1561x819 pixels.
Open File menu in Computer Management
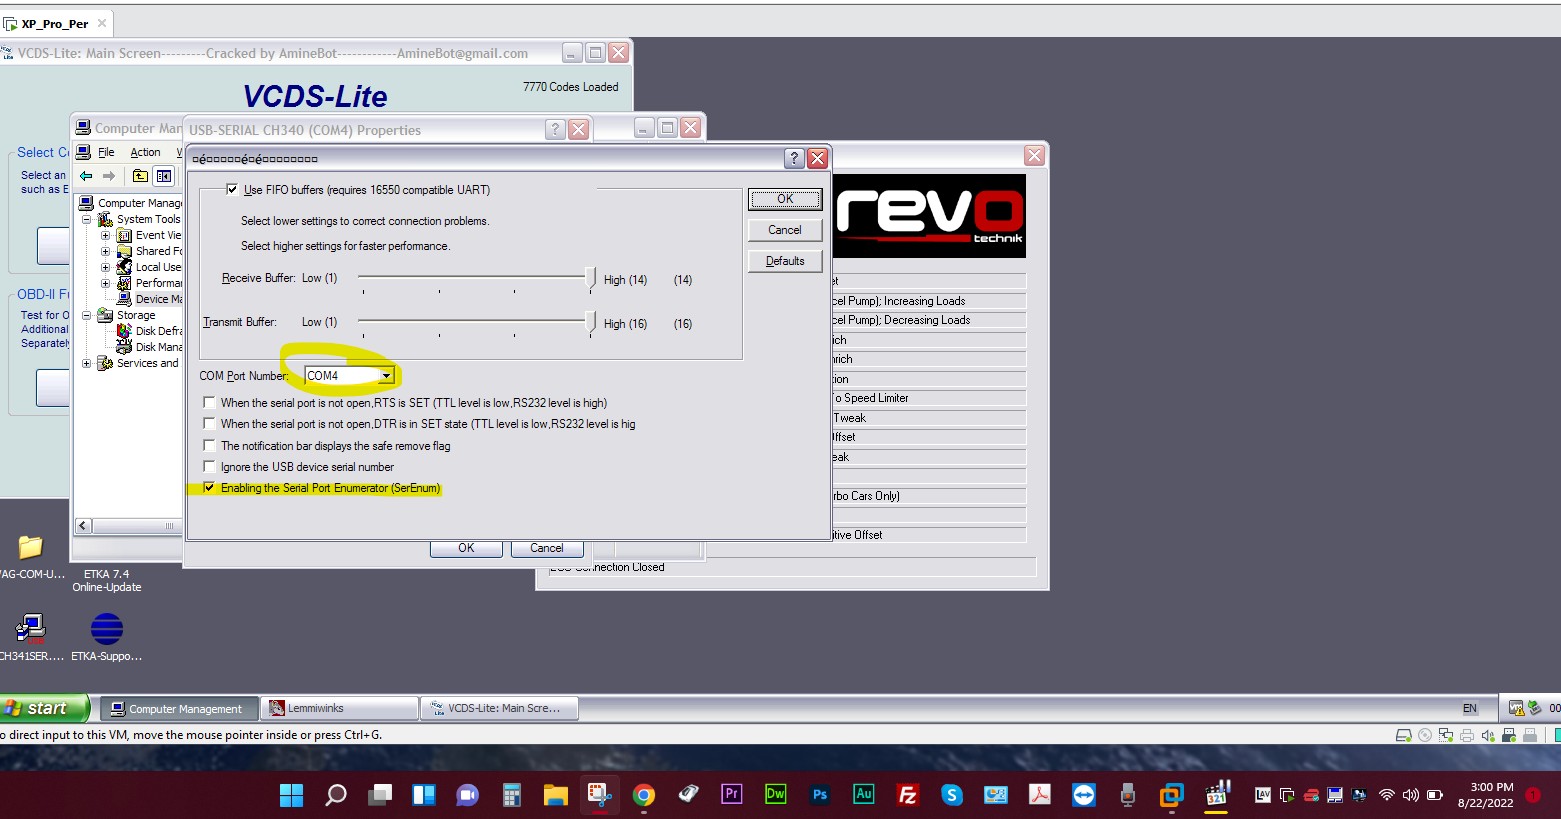[x=106, y=152]
